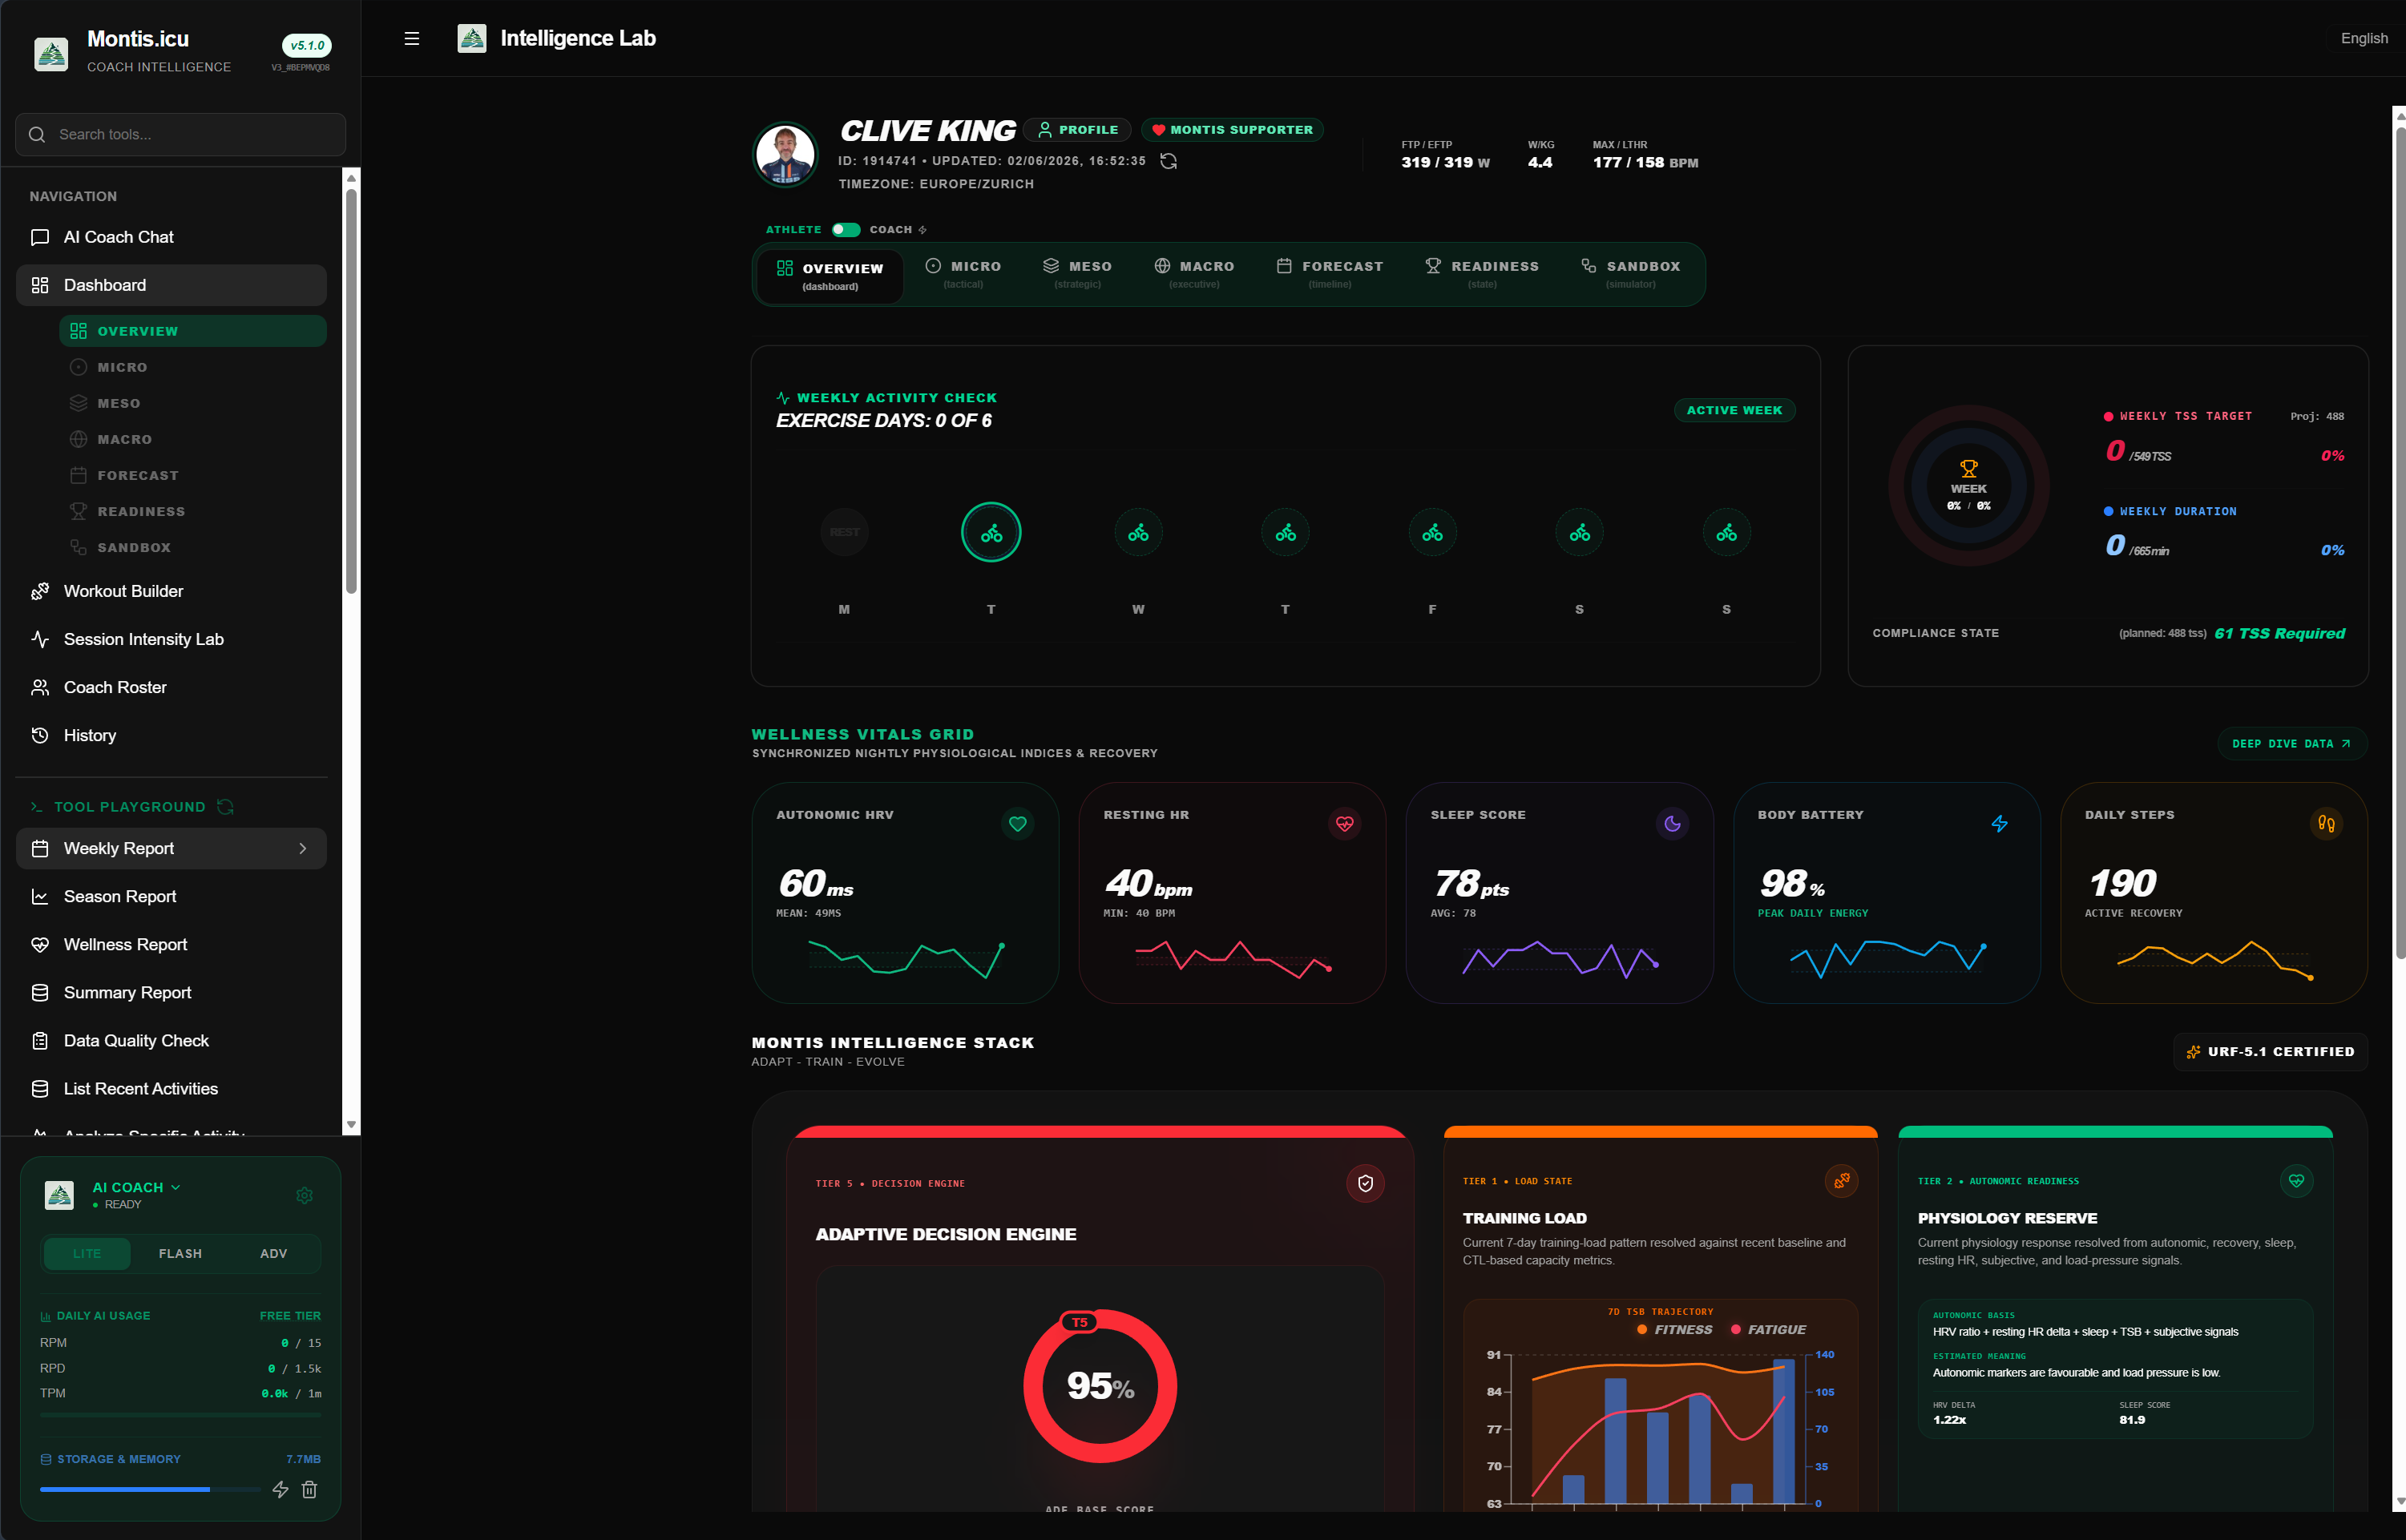Click Friday's cycling activity icon
The height and width of the screenshot is (1540, 2406).
click(1432, 532)
